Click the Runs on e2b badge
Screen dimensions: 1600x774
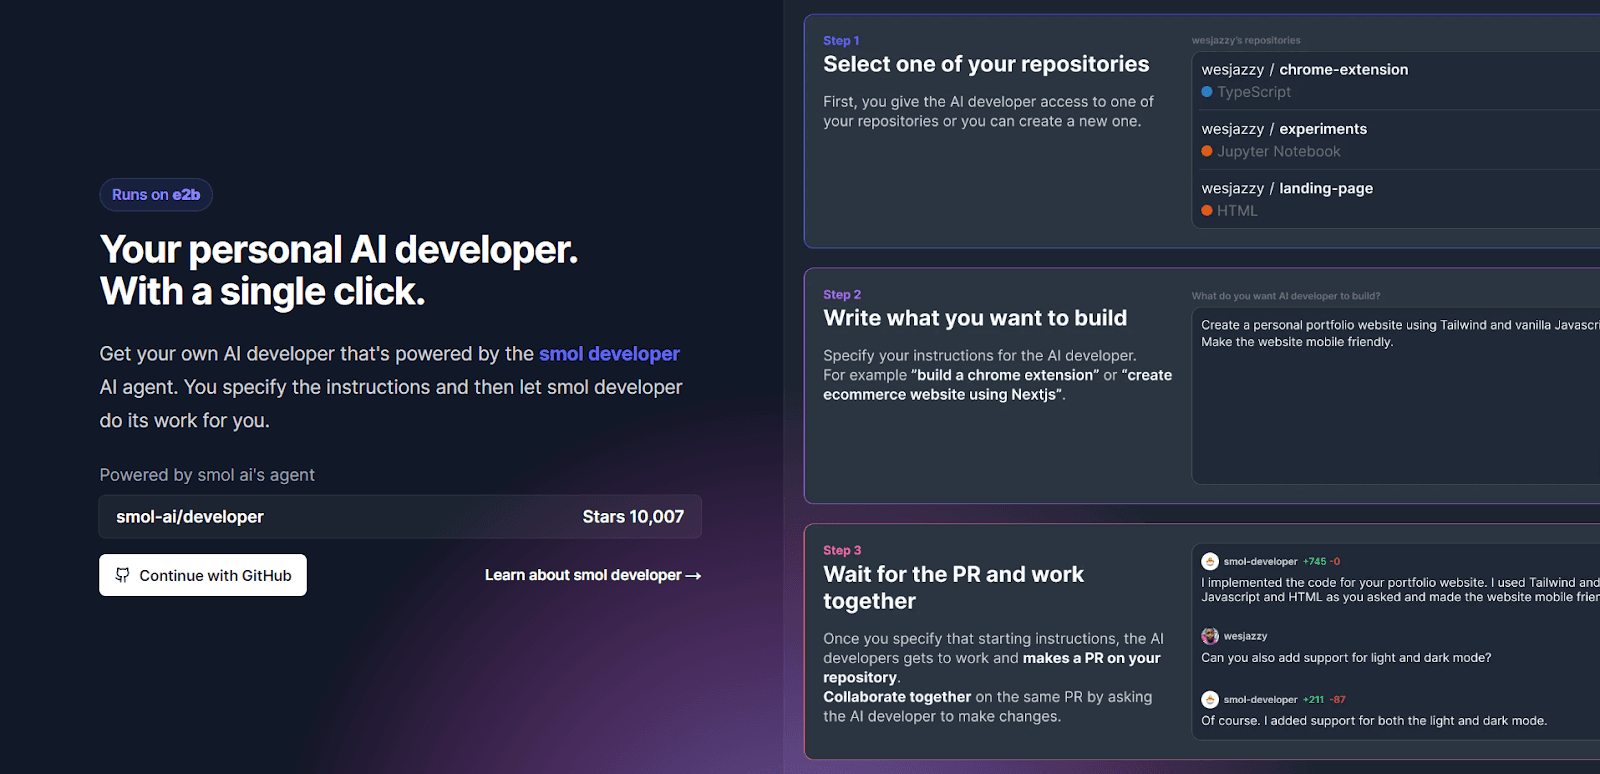click(156, 195)
